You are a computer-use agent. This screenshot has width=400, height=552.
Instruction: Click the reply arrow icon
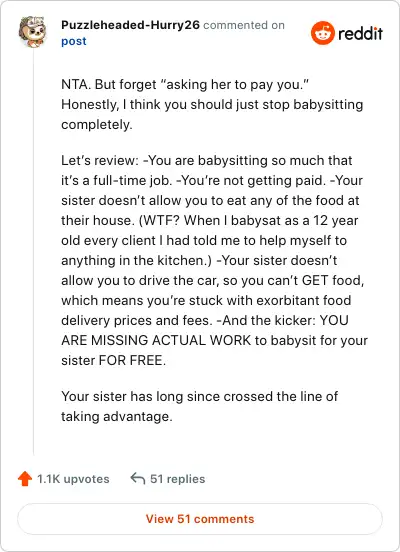click(138, 478)
